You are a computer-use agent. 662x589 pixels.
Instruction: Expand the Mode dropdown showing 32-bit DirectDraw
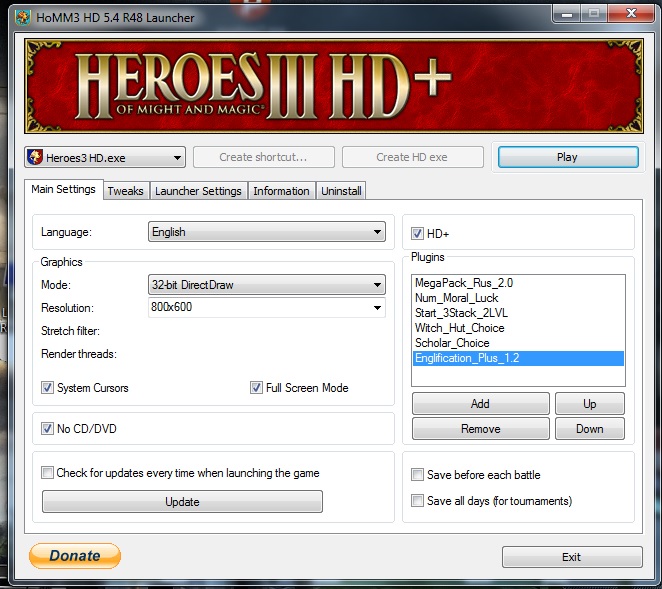(267, 285)
